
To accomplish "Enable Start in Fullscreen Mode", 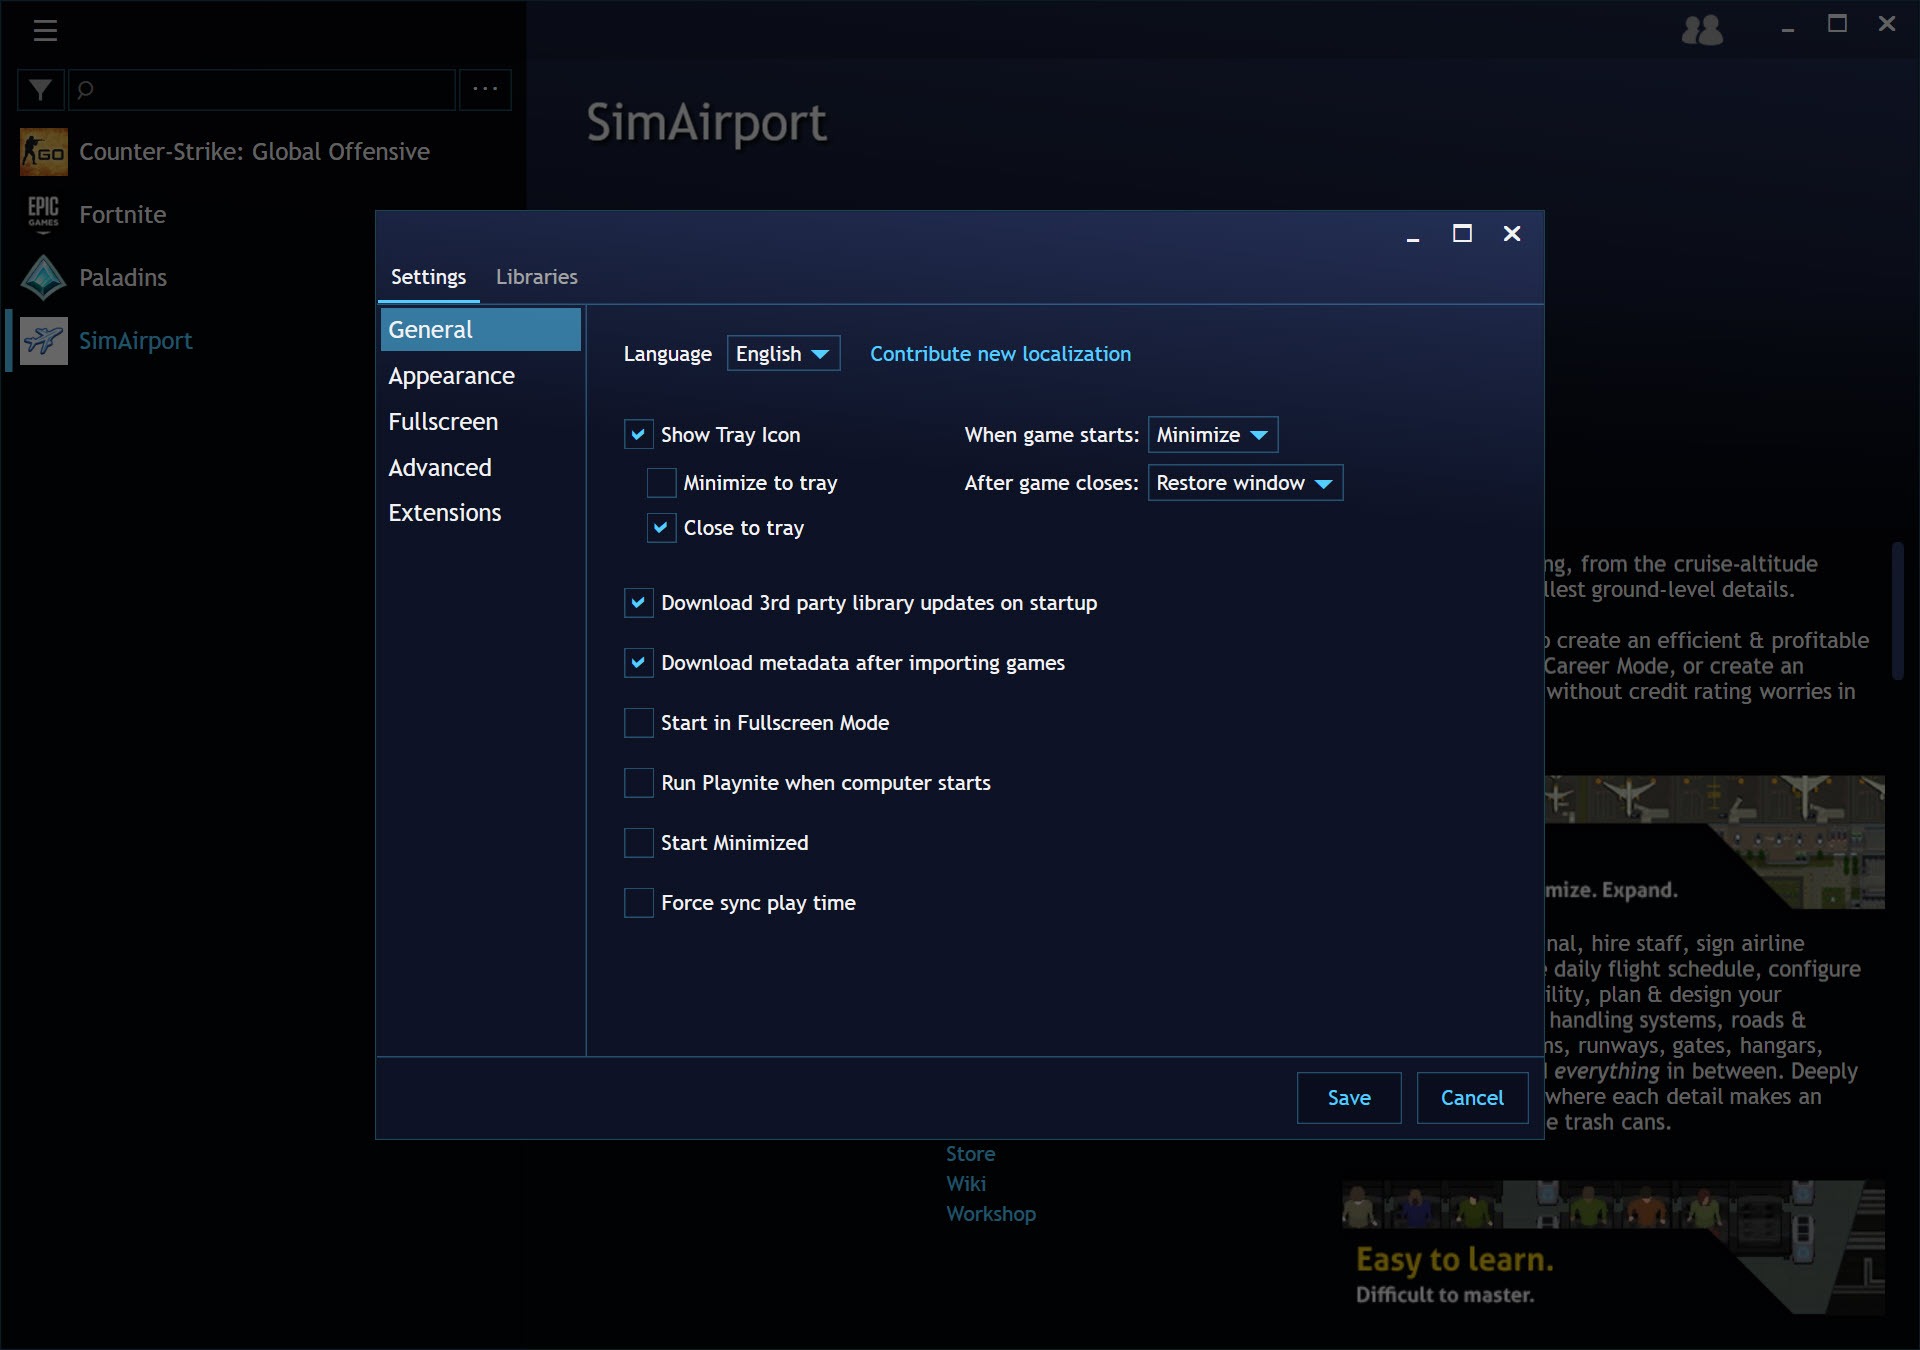I will coord(638,723).
